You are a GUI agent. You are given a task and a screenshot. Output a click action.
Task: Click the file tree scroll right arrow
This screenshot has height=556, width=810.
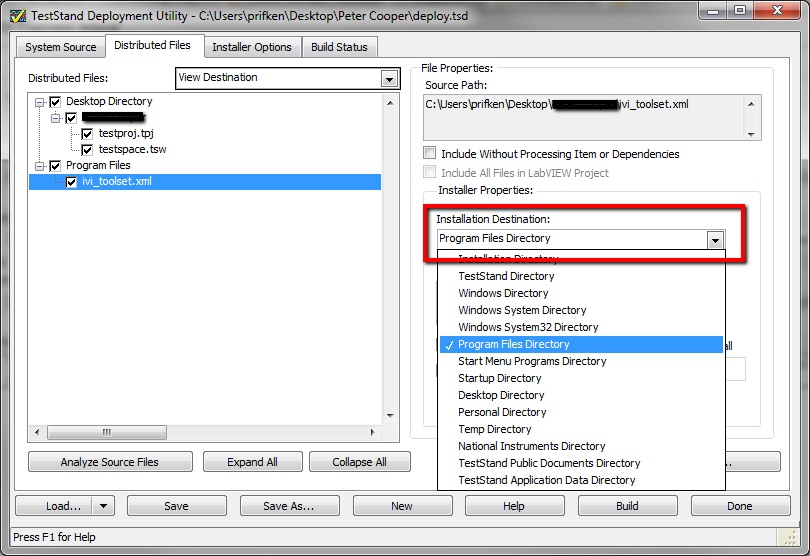373,432
